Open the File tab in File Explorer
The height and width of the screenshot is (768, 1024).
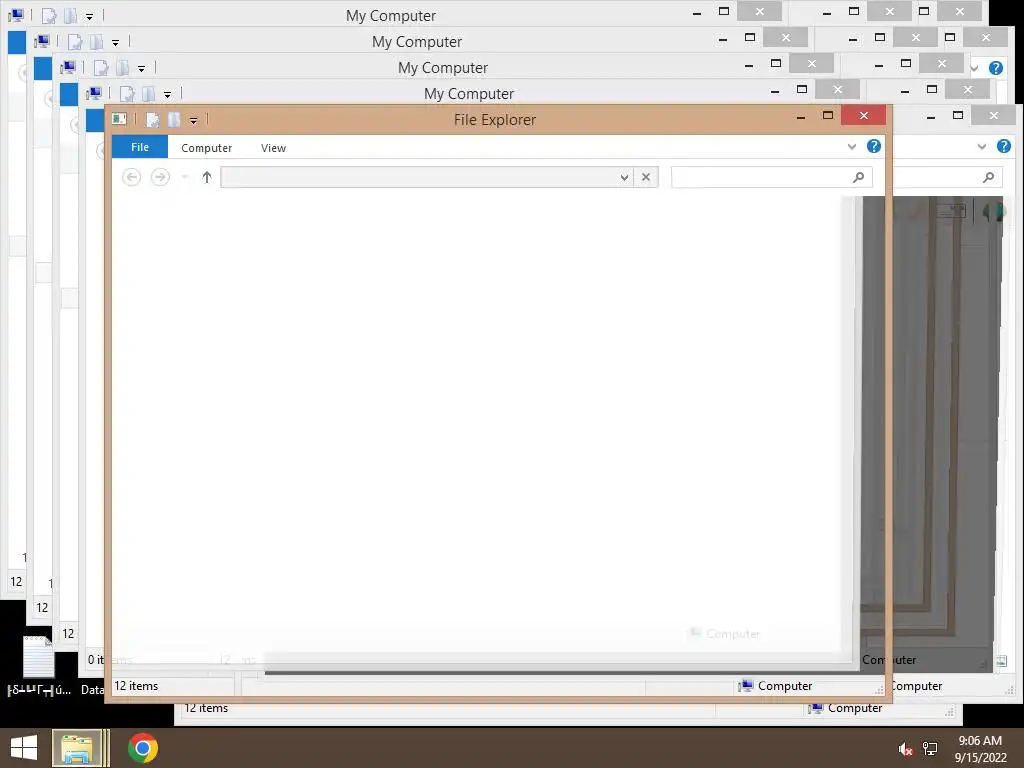point(140,147)
